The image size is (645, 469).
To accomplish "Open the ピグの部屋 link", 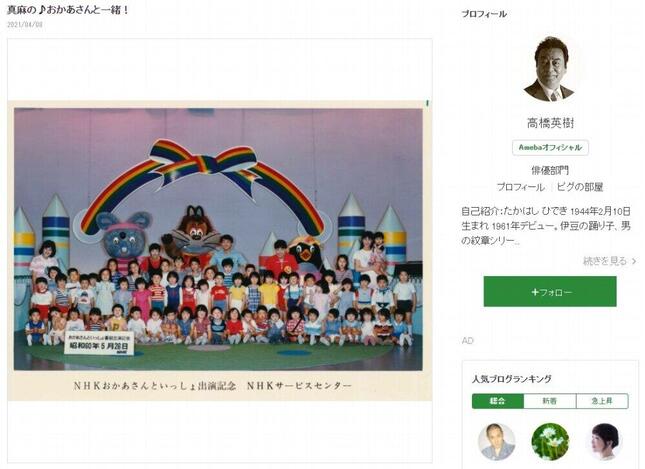I will pyautogui.click(x=580, y=187).
